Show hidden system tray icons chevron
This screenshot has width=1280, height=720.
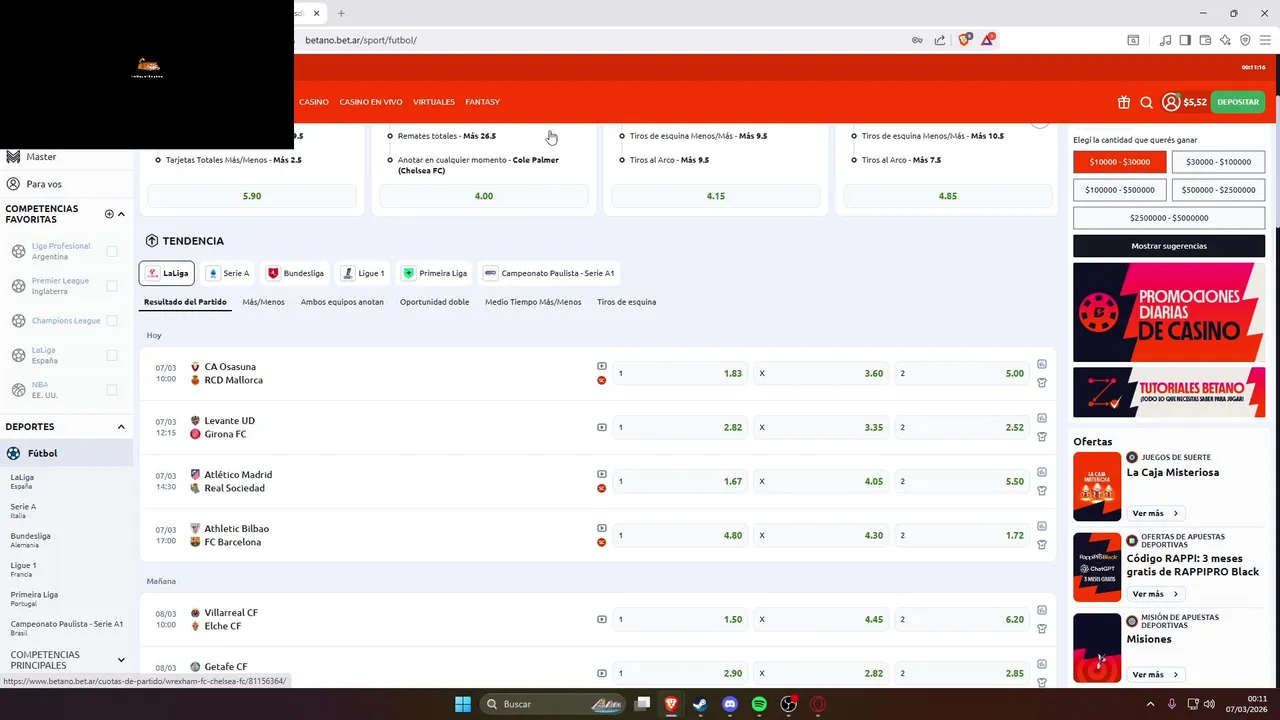1150,704
